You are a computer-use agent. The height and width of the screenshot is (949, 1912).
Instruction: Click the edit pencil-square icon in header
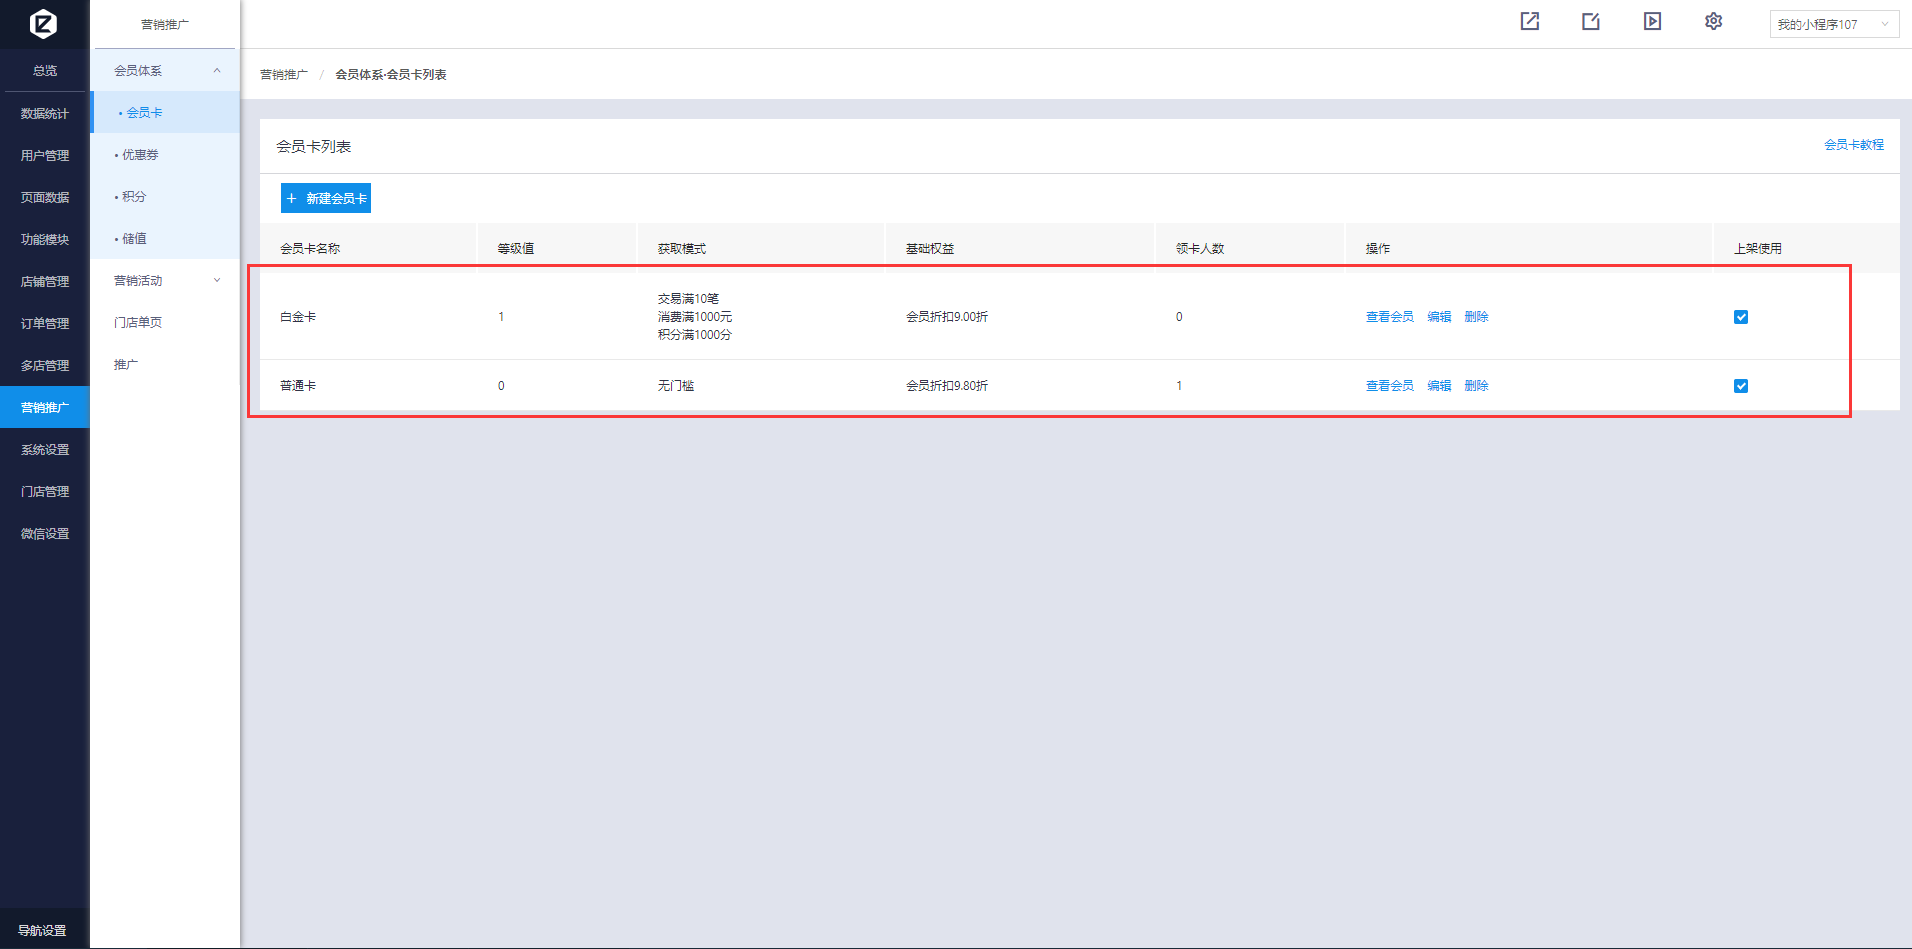pyautogui.click(x=1591, y=21)
